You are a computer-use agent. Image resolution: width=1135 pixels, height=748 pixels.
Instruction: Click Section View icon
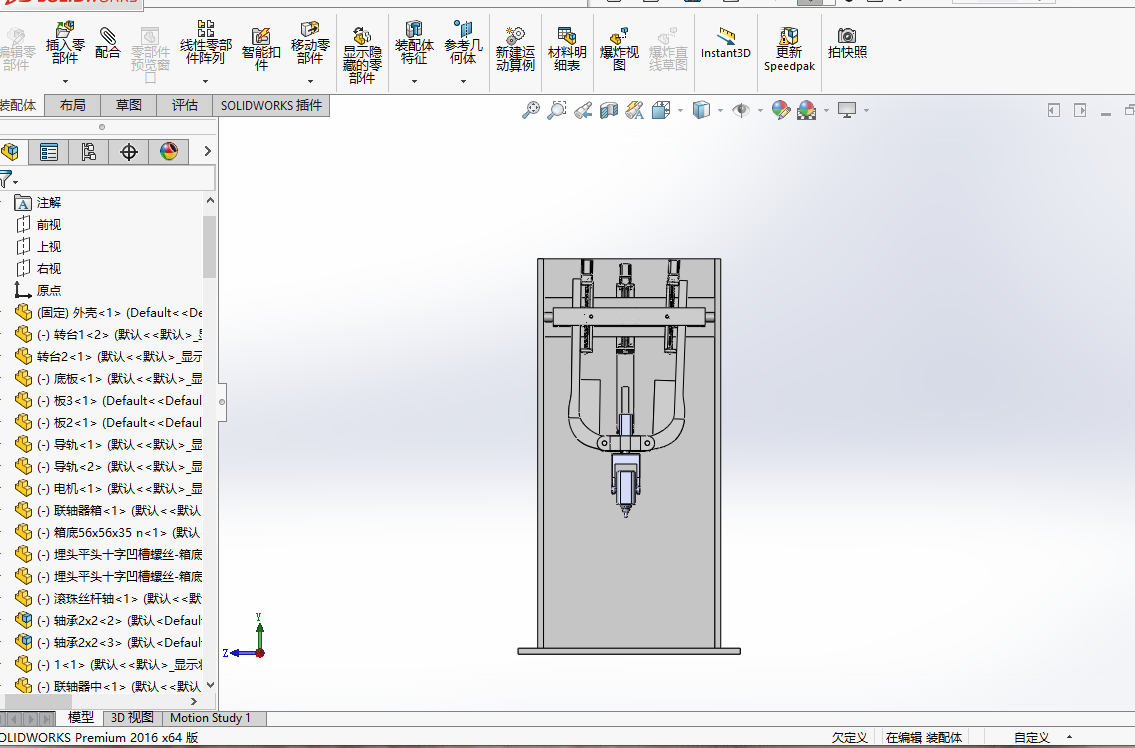click(609, 110)
